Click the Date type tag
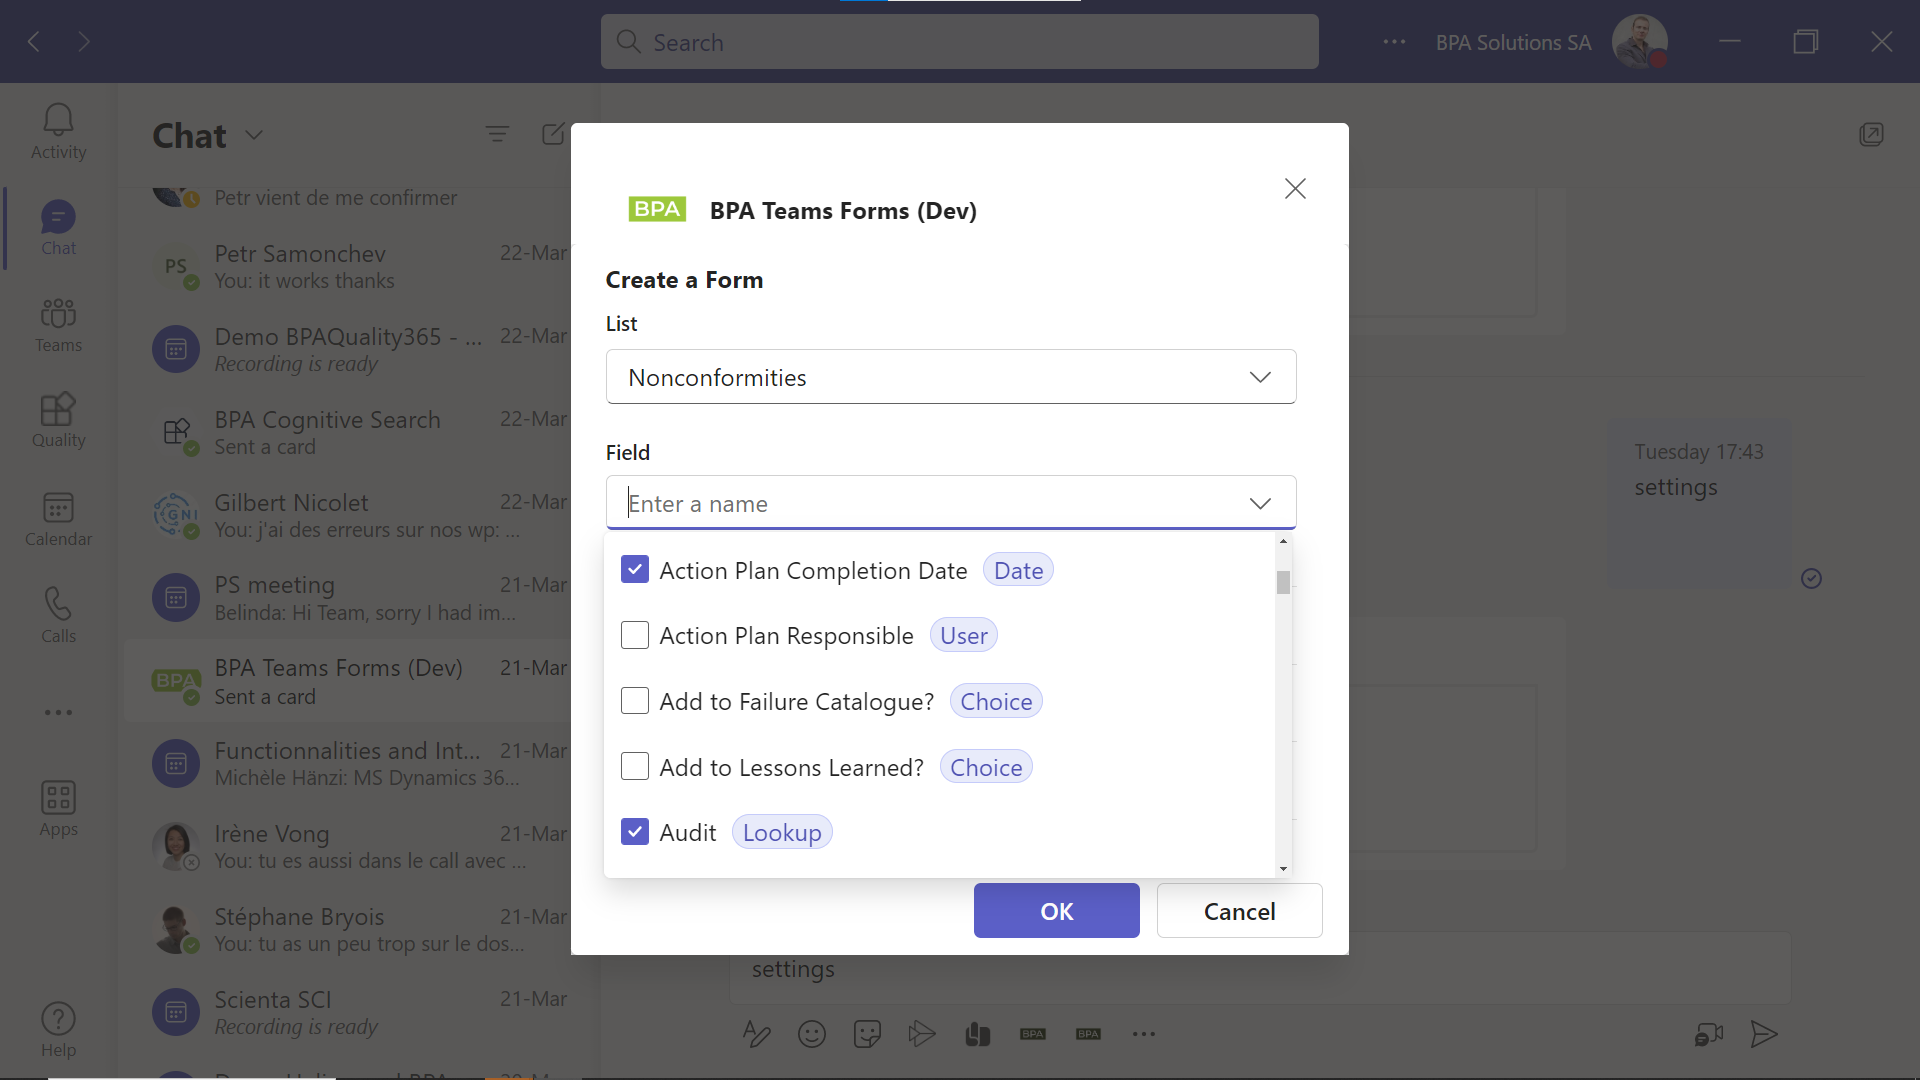Image resolution: width=1920 pixels, height=1080 pixels. coord(1018,570)
